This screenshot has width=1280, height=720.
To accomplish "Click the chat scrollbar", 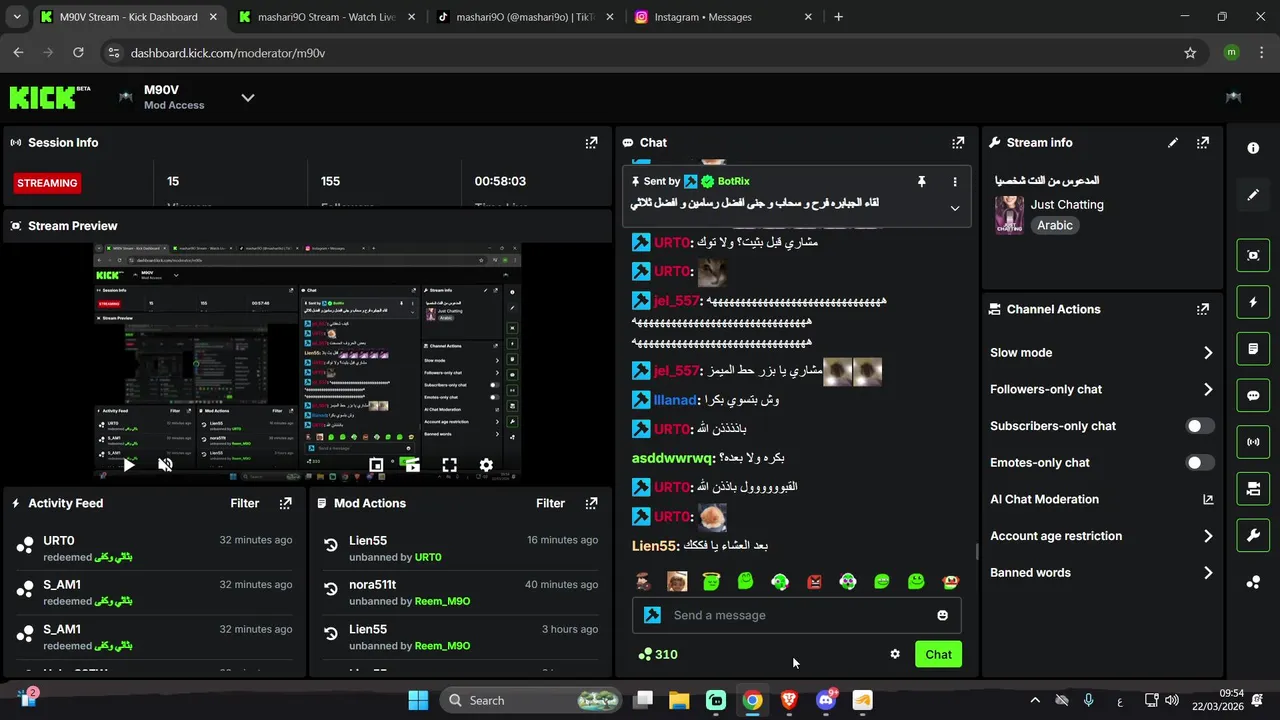I will coord(977,551).
